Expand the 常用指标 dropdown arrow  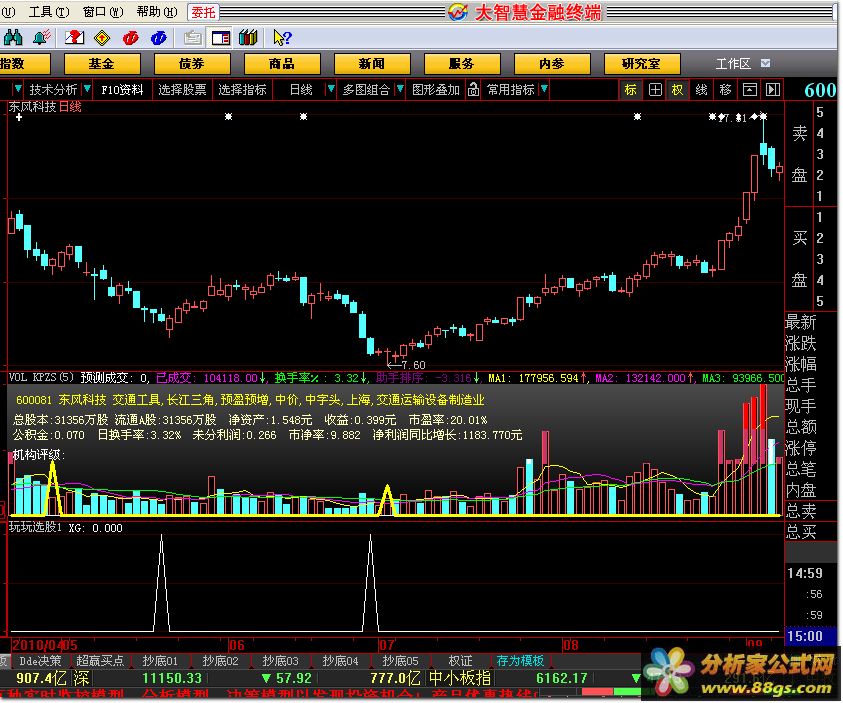(x=544, y=89)
